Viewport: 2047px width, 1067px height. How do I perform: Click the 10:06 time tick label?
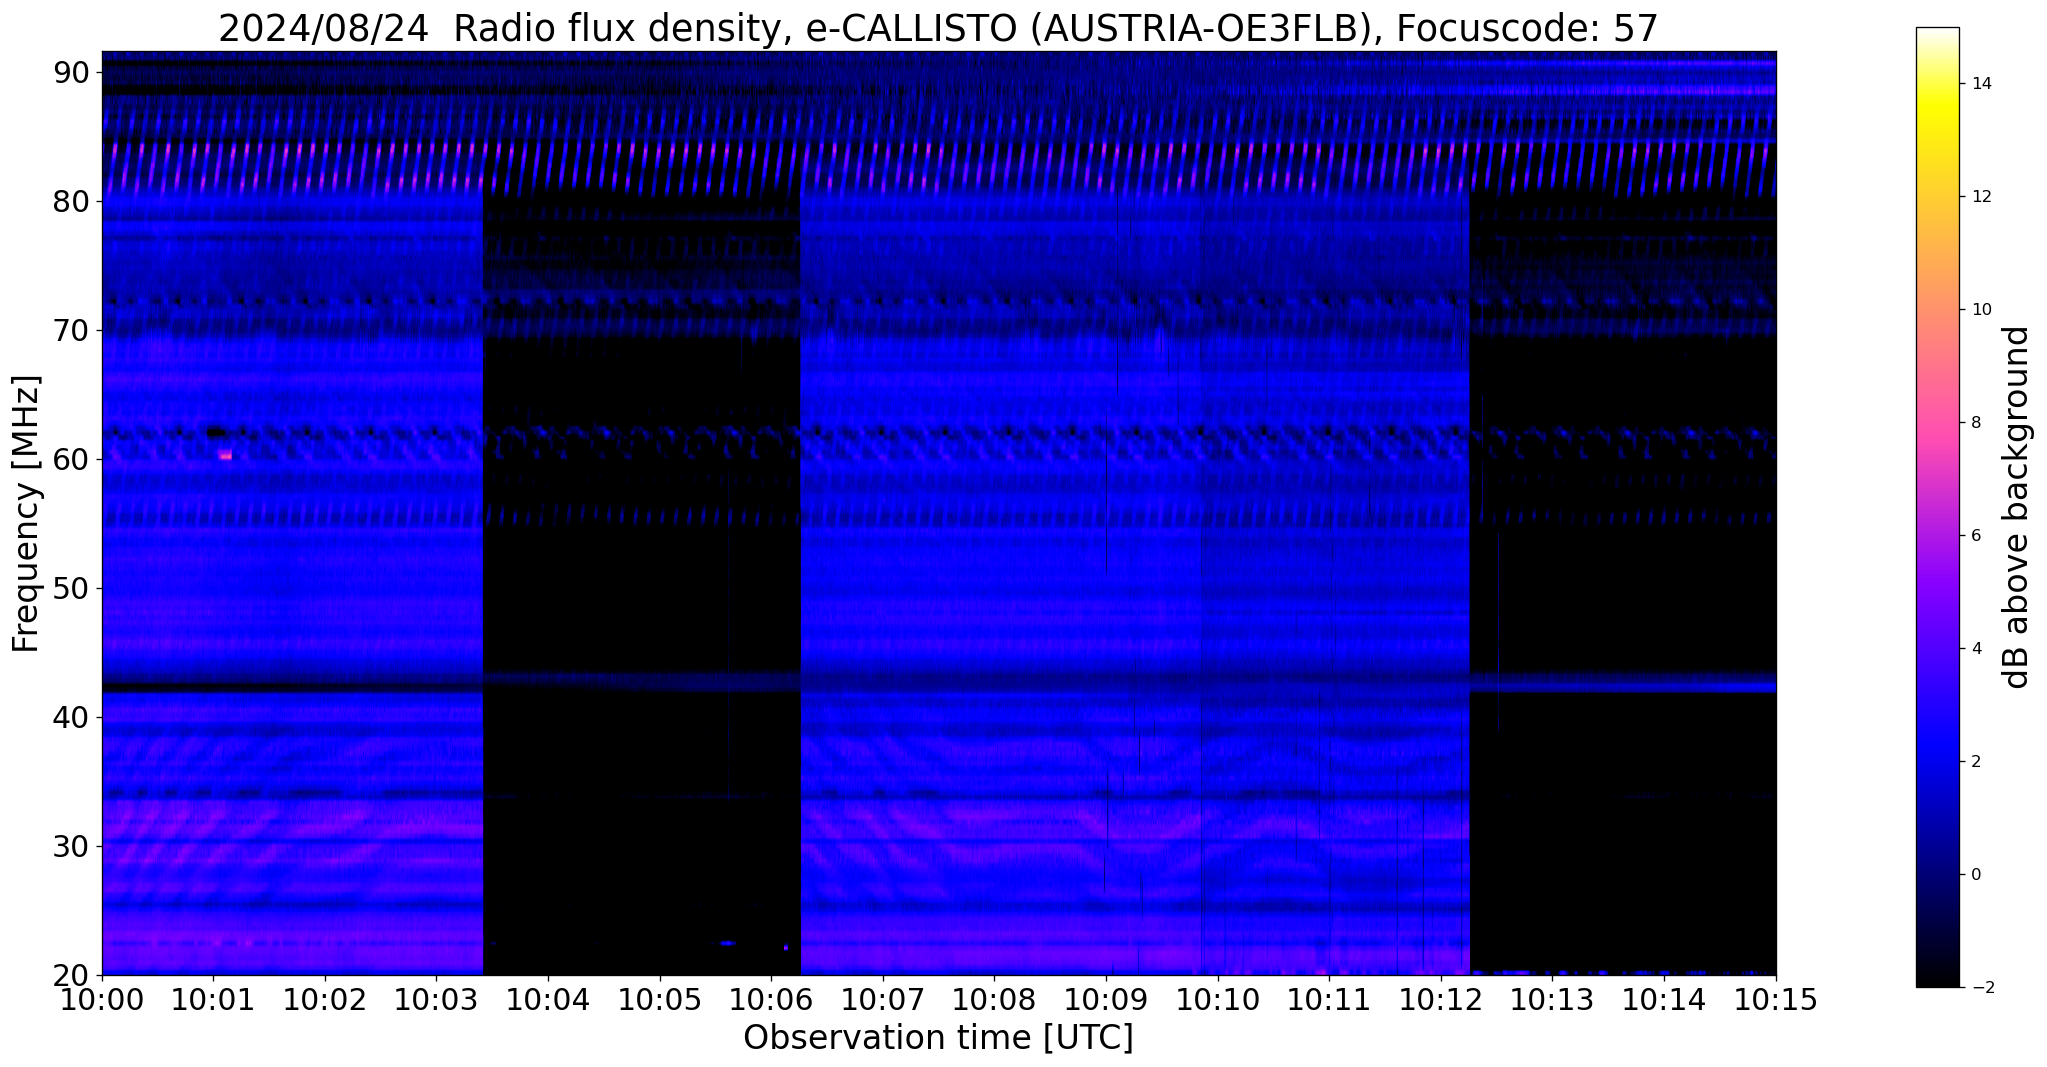point(771,999)
